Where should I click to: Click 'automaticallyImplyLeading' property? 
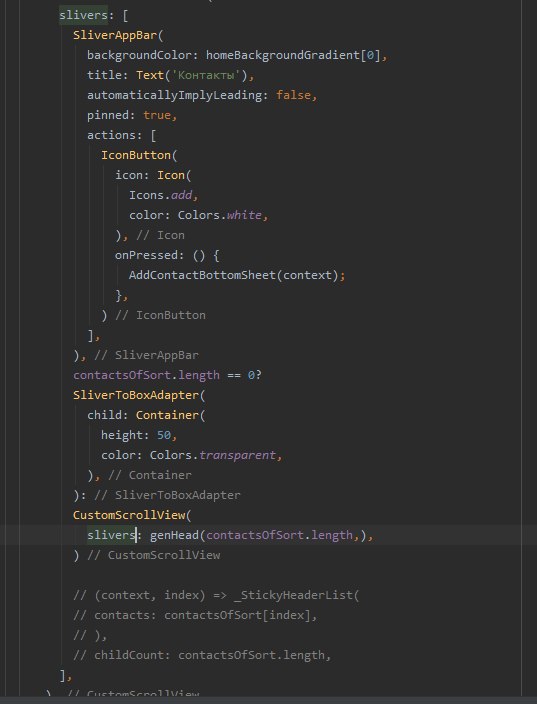point(174,95)
